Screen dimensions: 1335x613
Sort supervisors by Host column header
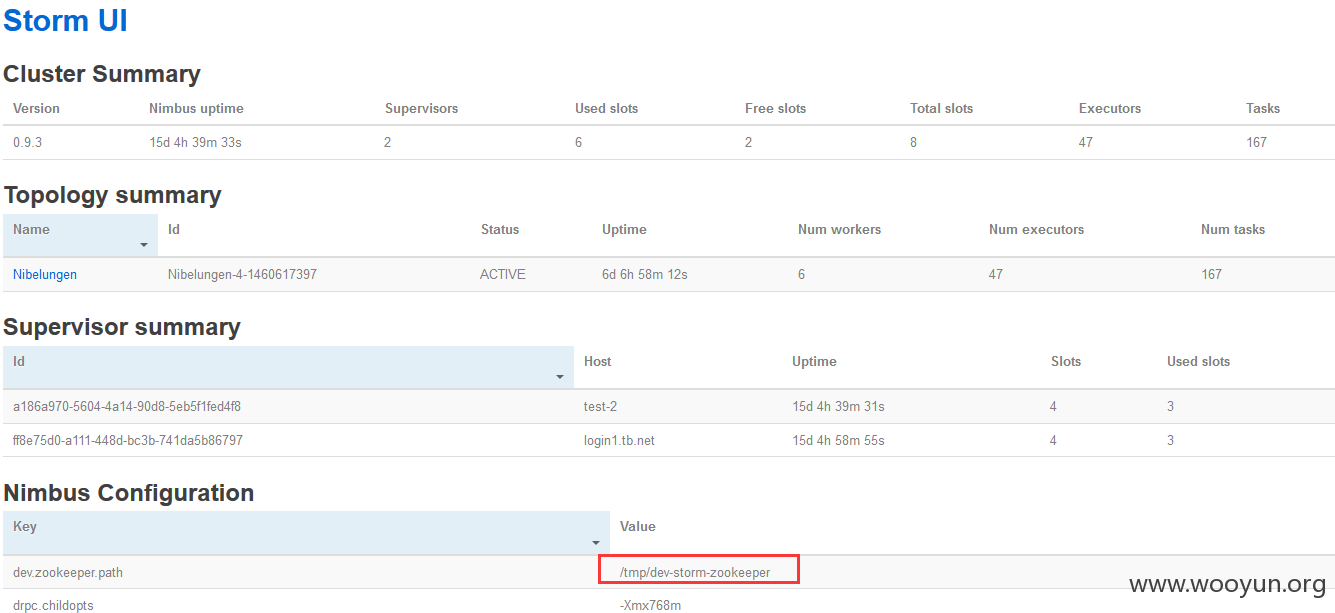coord(598,361)
